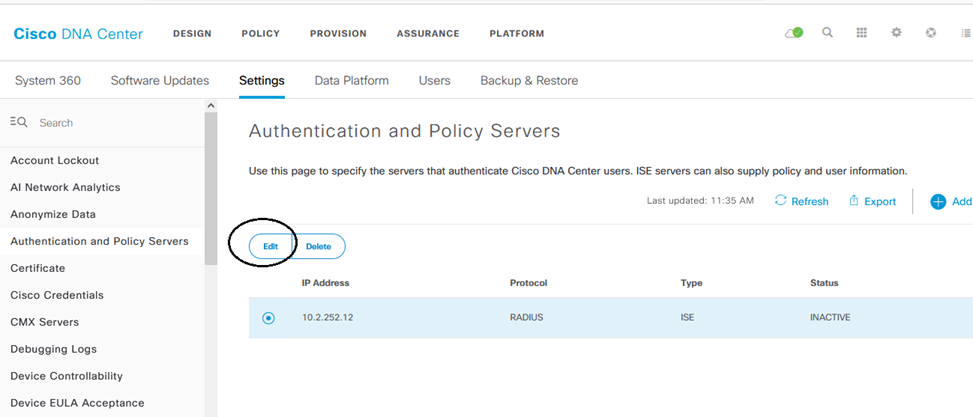Open the Users tab

click(x=434, y=81)
